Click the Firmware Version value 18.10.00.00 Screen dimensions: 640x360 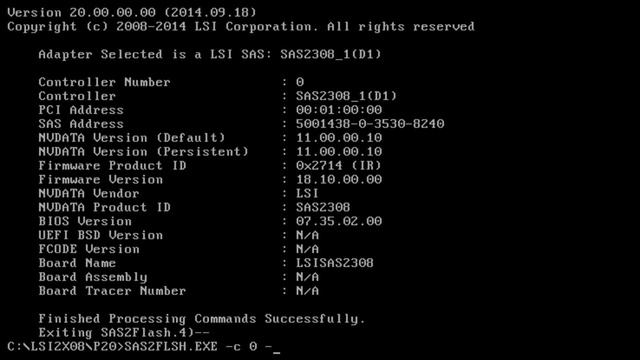point(339,180)
